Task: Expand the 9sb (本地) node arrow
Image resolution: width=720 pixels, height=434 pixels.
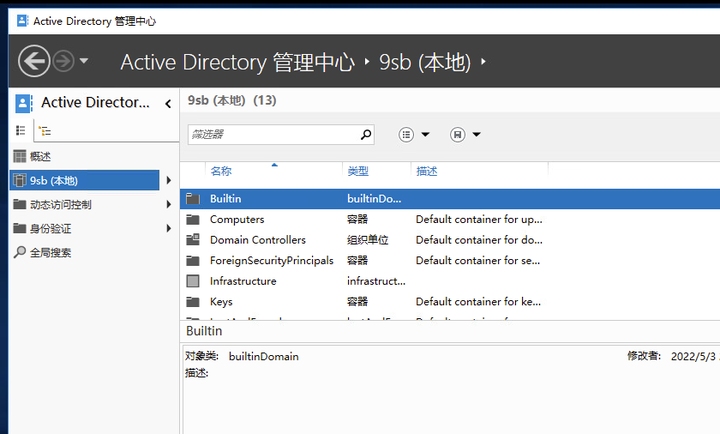Action: pos(168,181)
